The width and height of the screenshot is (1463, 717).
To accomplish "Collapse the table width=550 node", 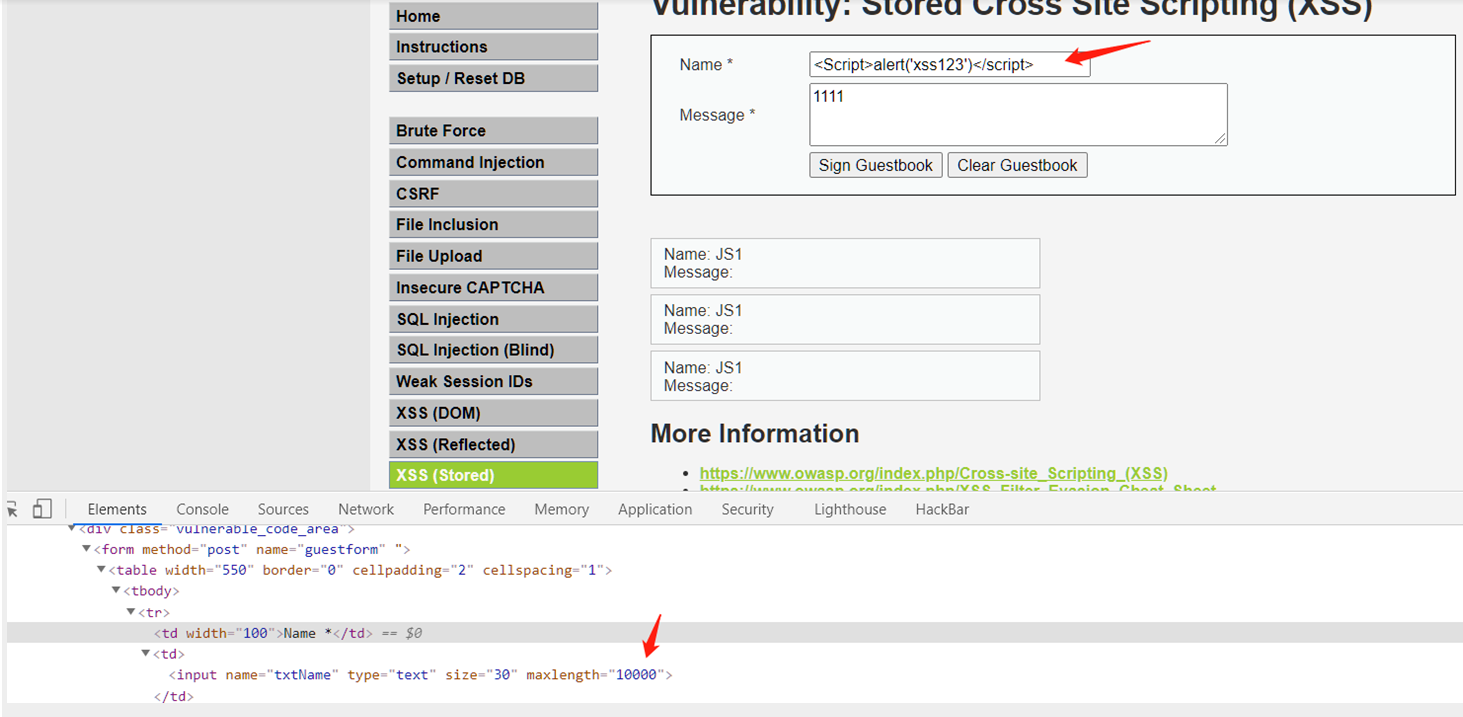I will coord(101,570).
